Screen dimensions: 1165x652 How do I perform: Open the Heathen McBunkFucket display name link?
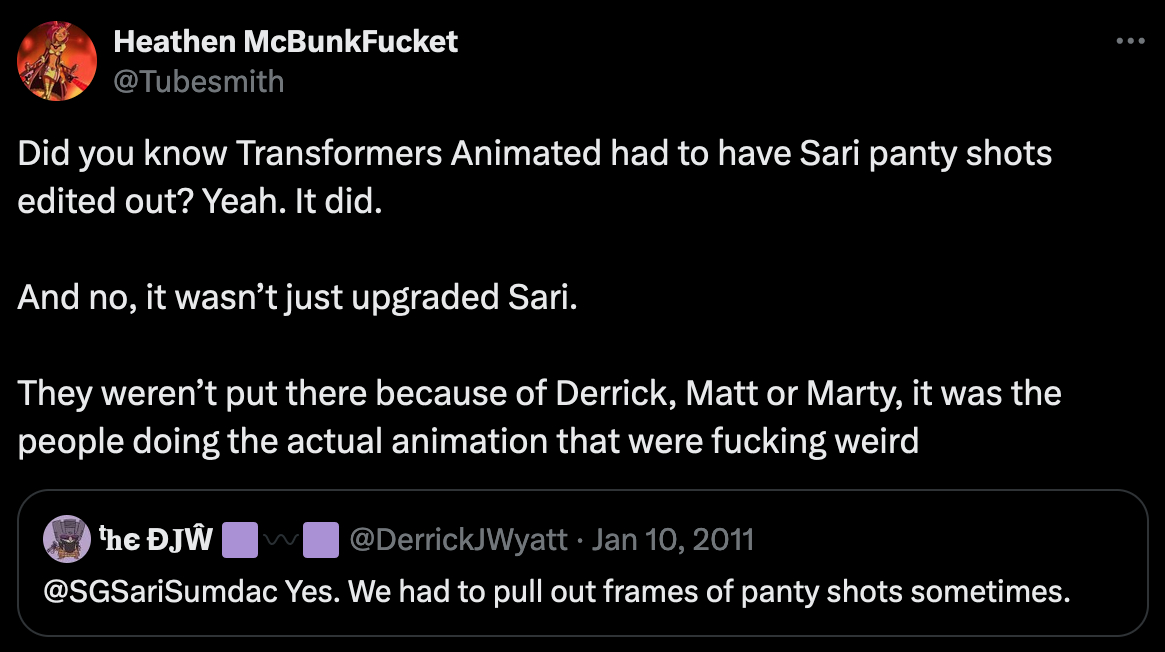285,42
